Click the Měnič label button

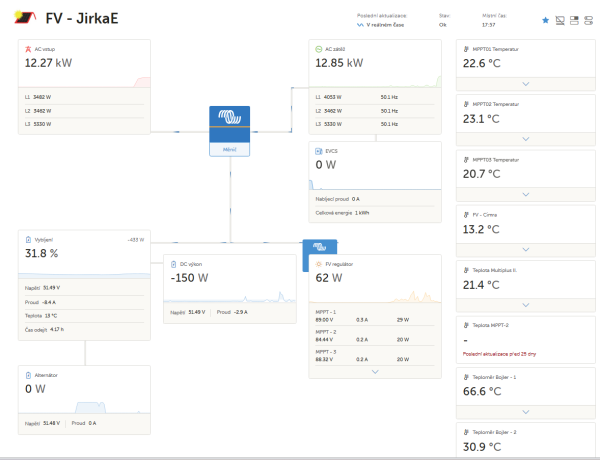(230, 150)
